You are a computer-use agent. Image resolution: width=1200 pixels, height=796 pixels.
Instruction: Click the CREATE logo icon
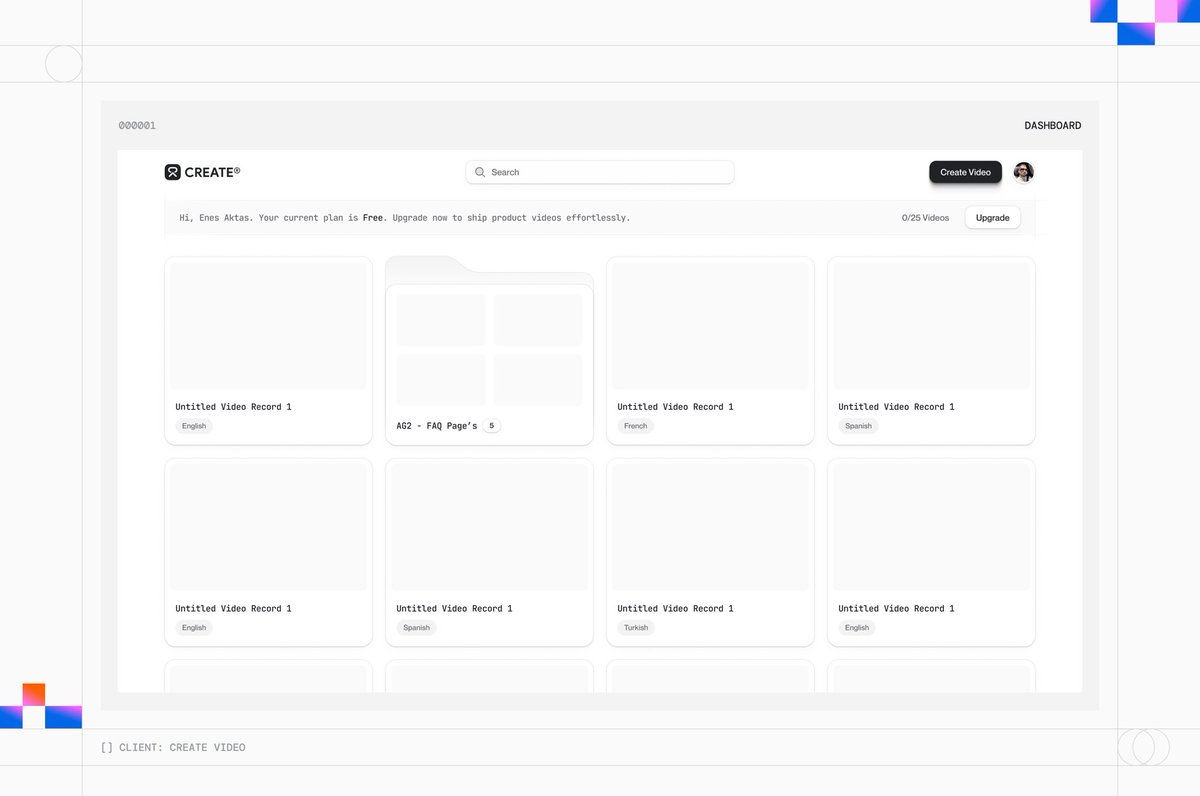tap(172, 172)
